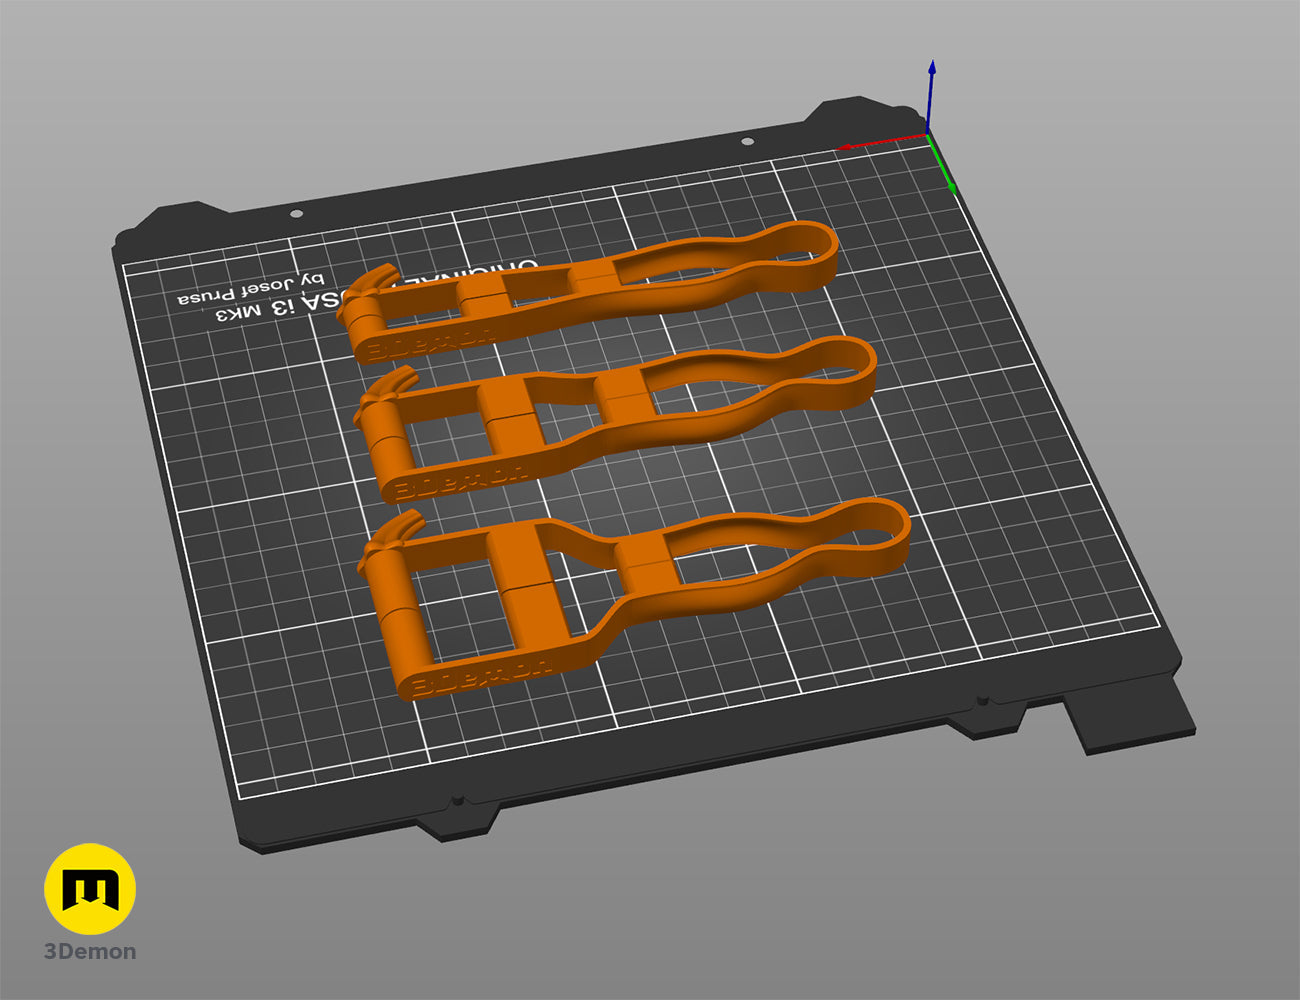Click the 3Demon text label under logo
The width and height of the screenshot is (1300, 1000).
point(90,951)
